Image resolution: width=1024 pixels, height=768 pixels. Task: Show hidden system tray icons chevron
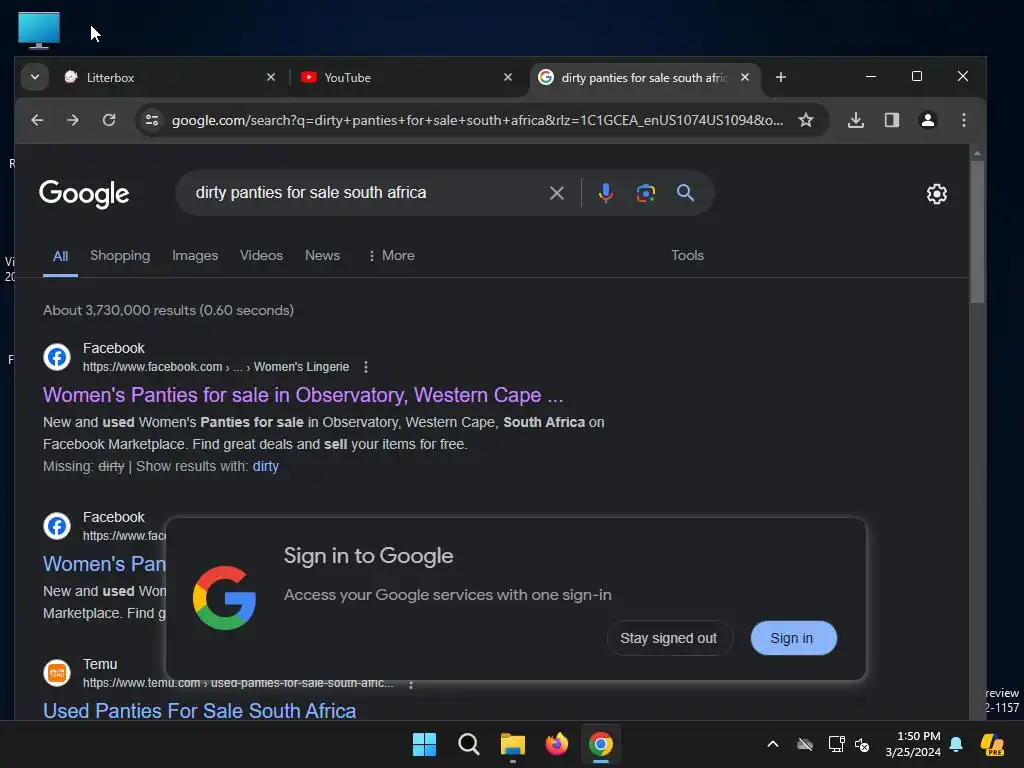[773, 744]
